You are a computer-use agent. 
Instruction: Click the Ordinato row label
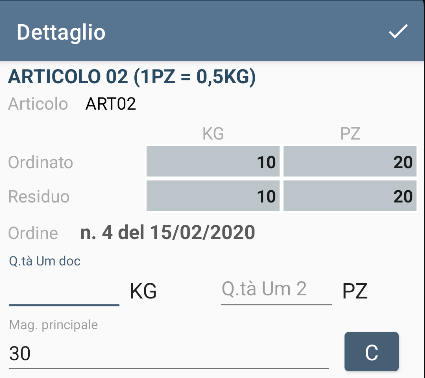coord(41,163)
